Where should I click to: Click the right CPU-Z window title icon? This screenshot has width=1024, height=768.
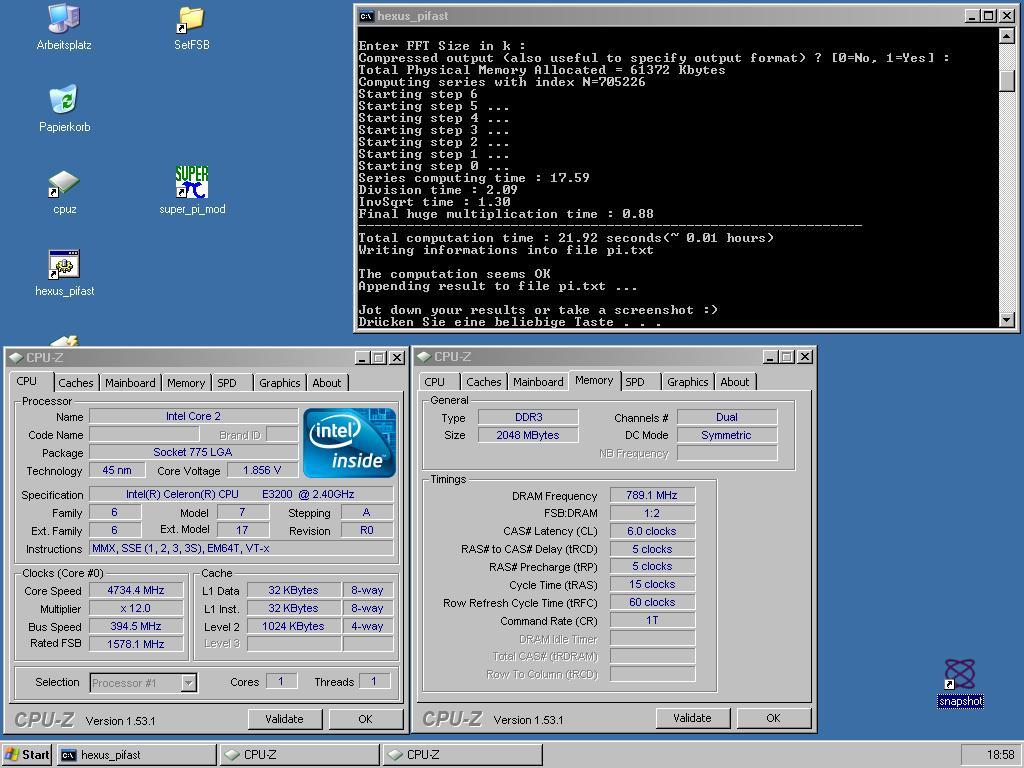[424, 357]
